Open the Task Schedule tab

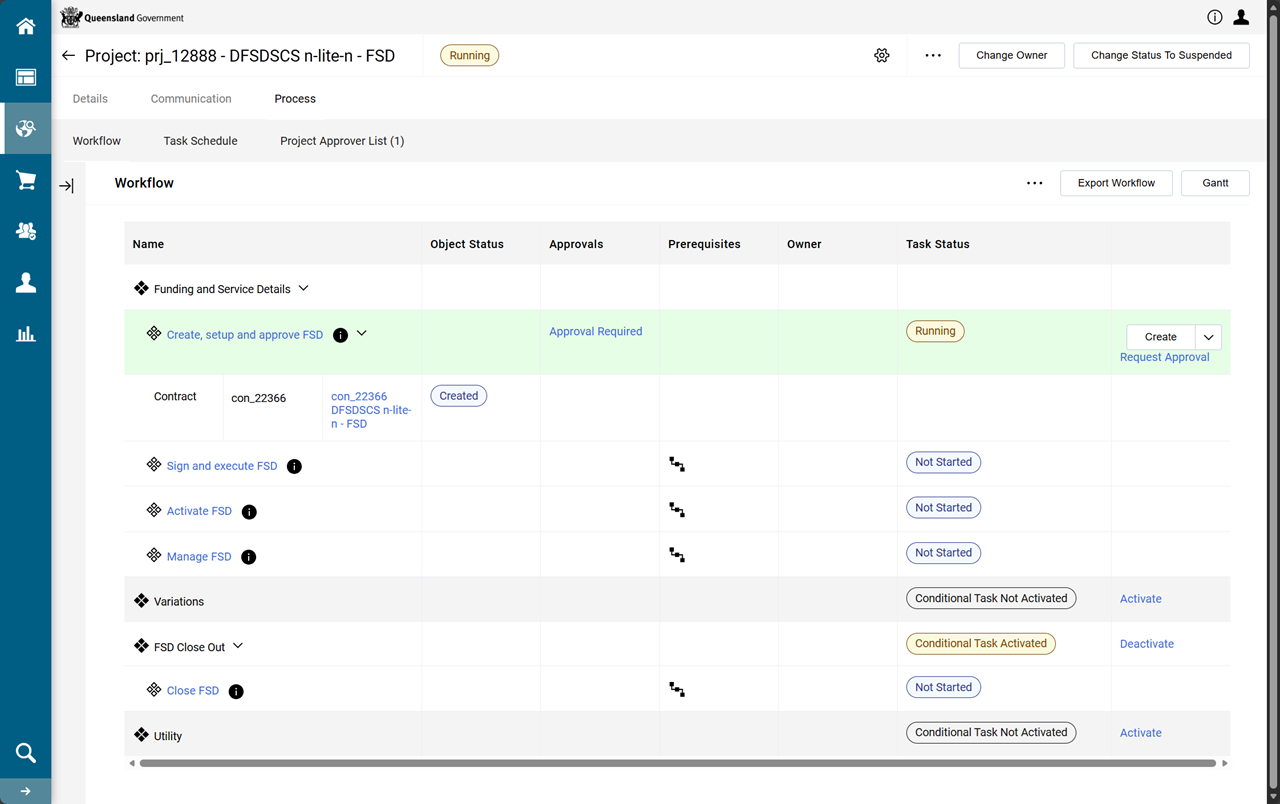point(200,141)
